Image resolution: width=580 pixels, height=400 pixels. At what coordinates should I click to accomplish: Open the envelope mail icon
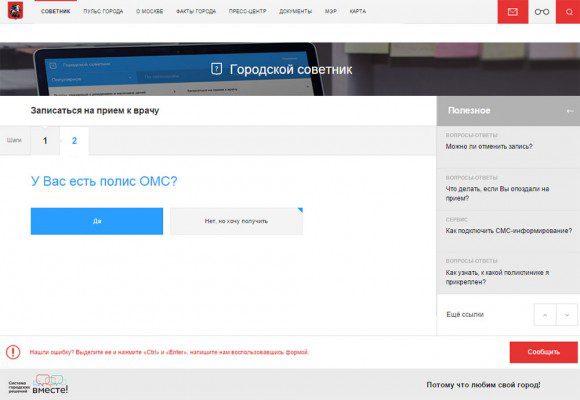coord(513,12)
